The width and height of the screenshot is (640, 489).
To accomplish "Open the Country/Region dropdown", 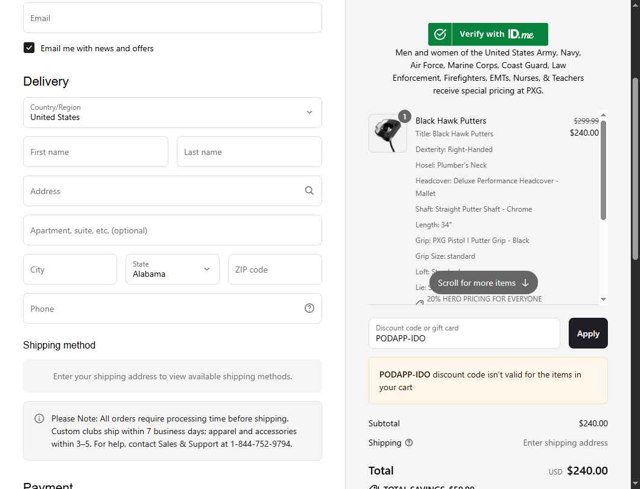I will pos(172,112).
